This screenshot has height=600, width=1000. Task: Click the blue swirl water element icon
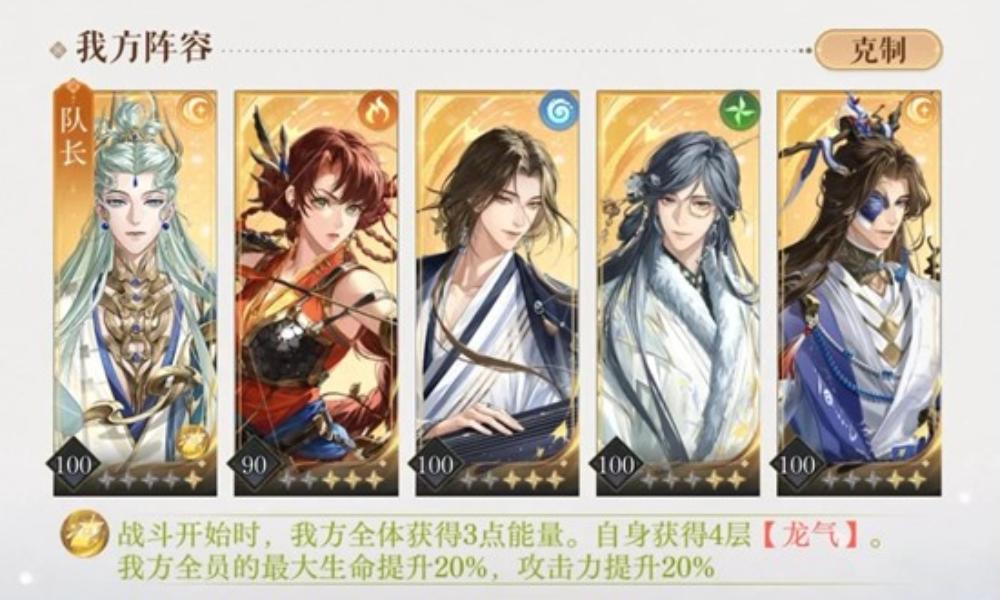[558, 112]
